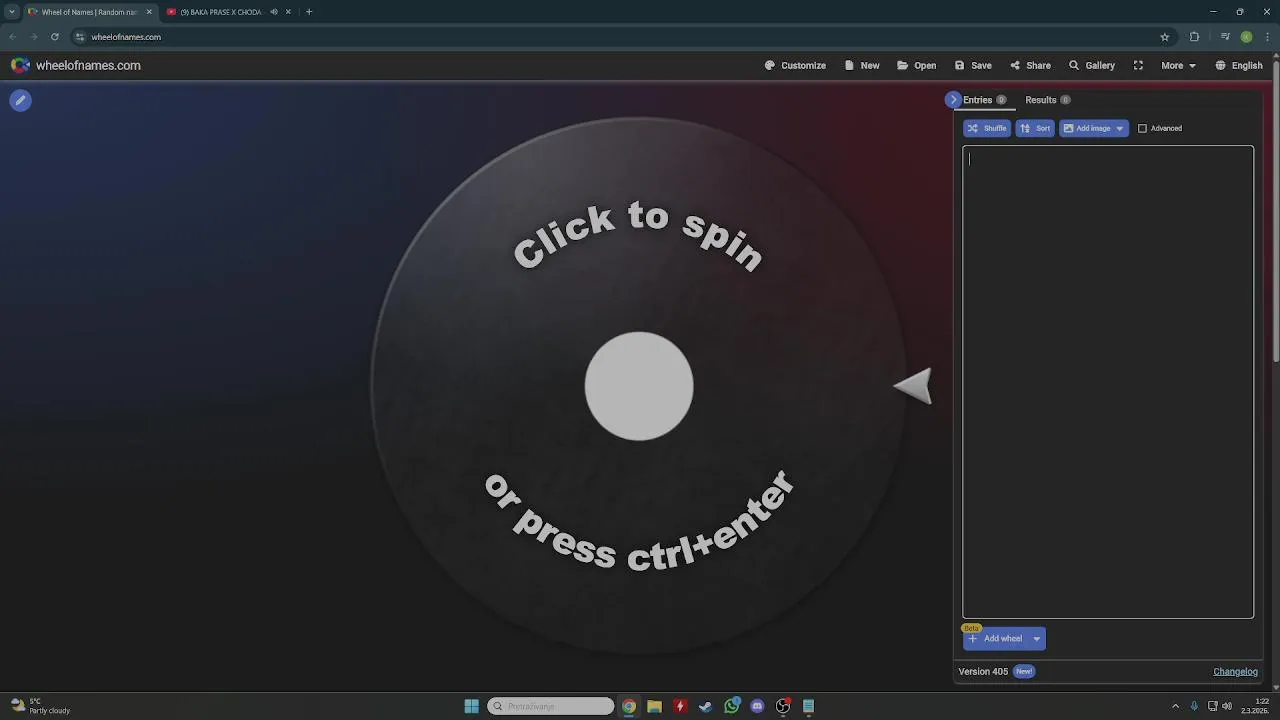The image size is (1280, 720).
Task: Open the Add wheel dropdown arrow
Action: click(x=1037, y=638)
